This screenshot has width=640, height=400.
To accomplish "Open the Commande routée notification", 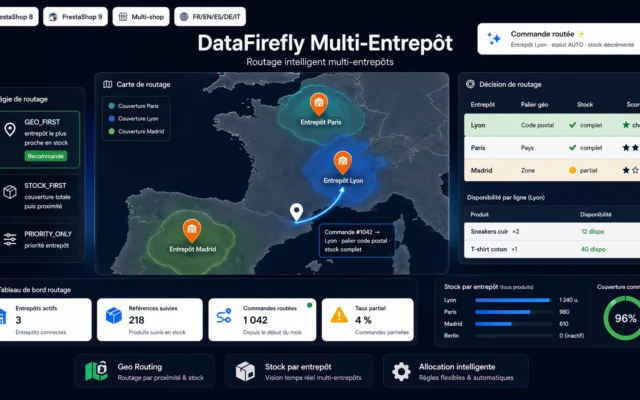I will pos(559,39).
